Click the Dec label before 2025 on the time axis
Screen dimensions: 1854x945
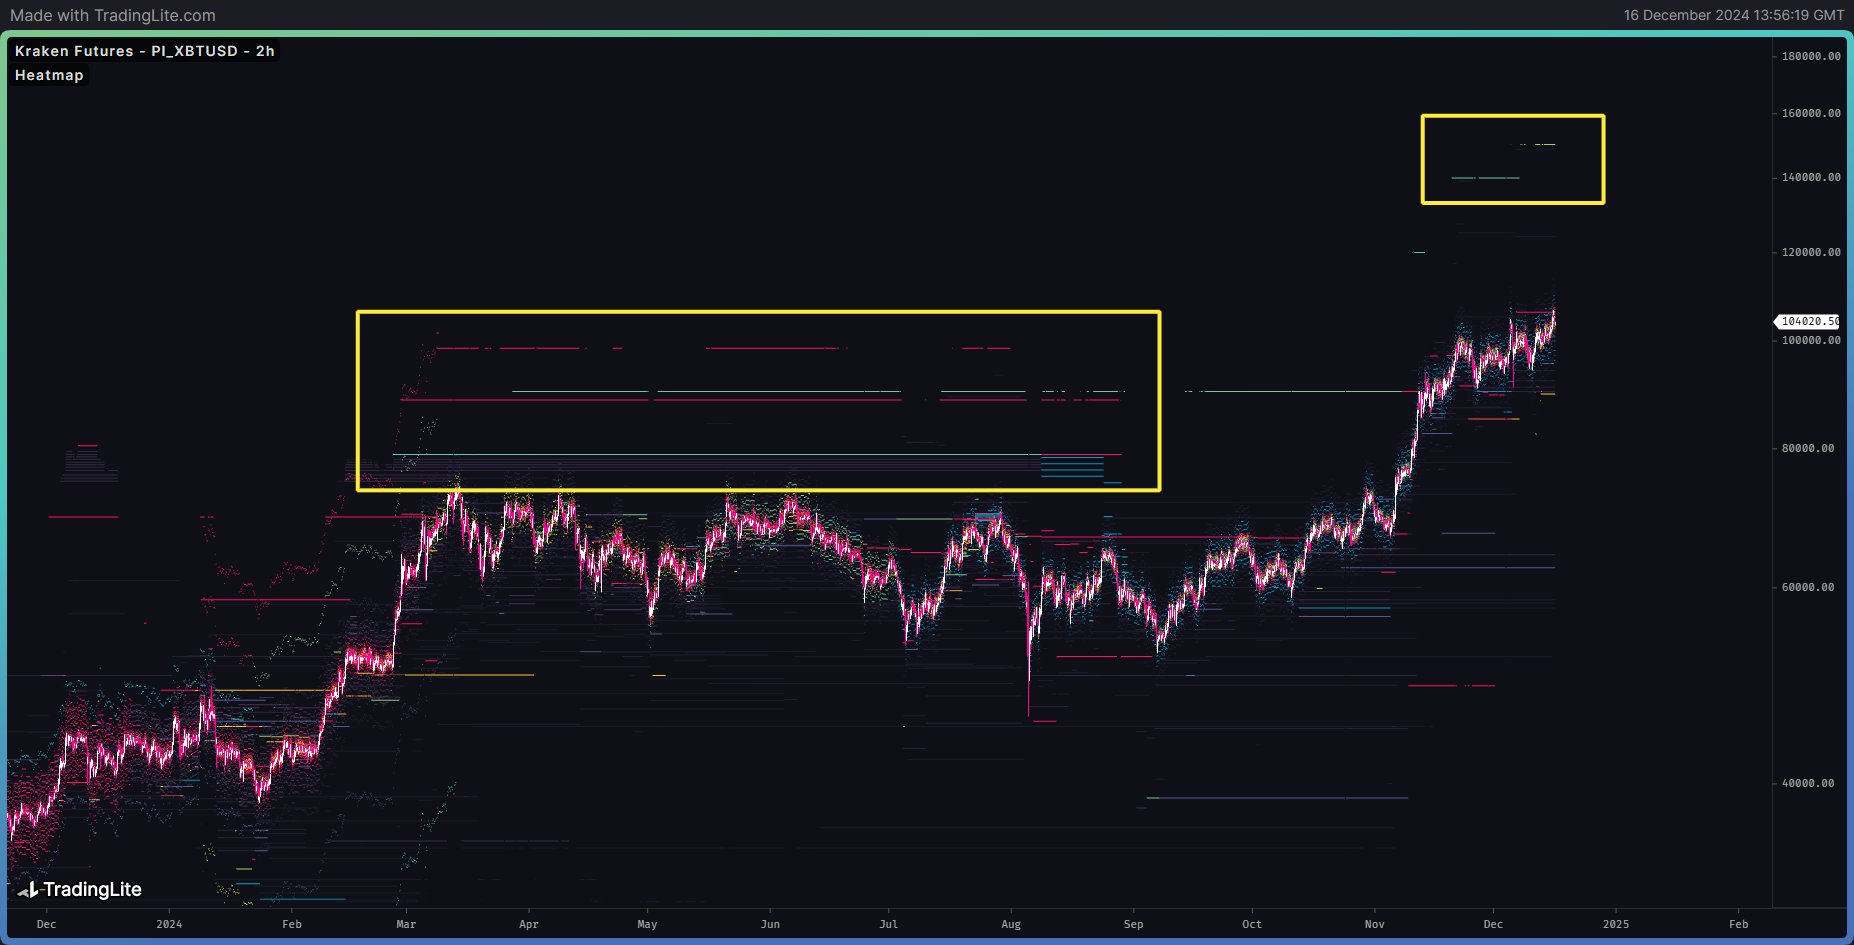1493,924
